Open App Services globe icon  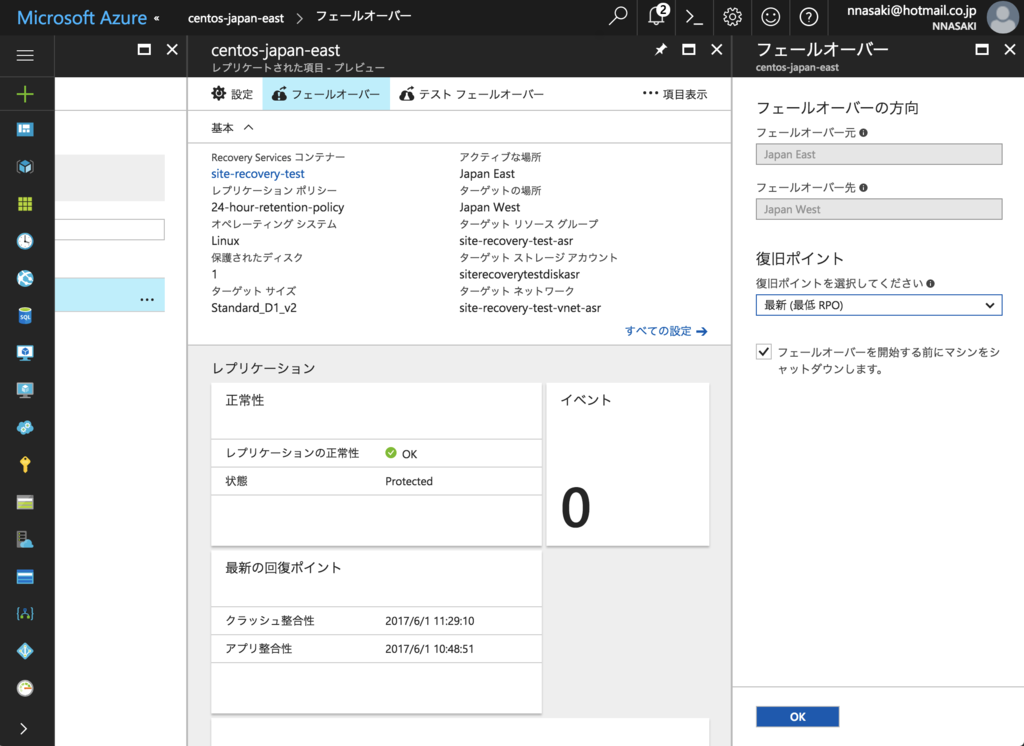coord(25,278)
